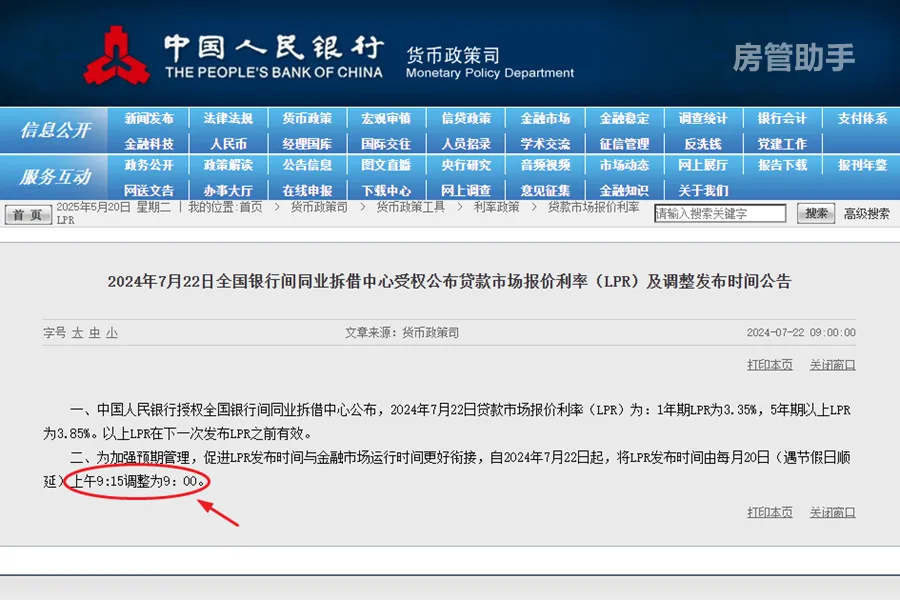The width and height of the screenshot is (900, 600).
Task: Open 货币政策工具 breadcrumb link
Action: click(410, 207)
